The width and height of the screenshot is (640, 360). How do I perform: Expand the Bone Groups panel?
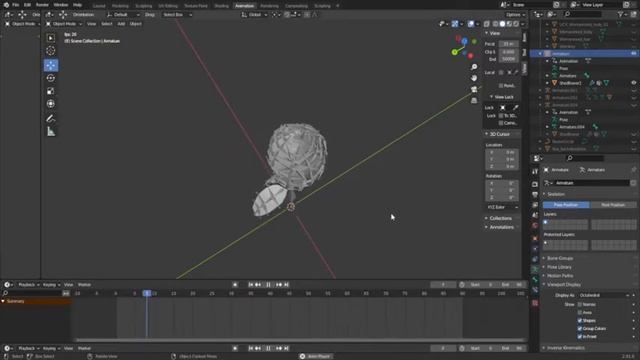point(560,258)
